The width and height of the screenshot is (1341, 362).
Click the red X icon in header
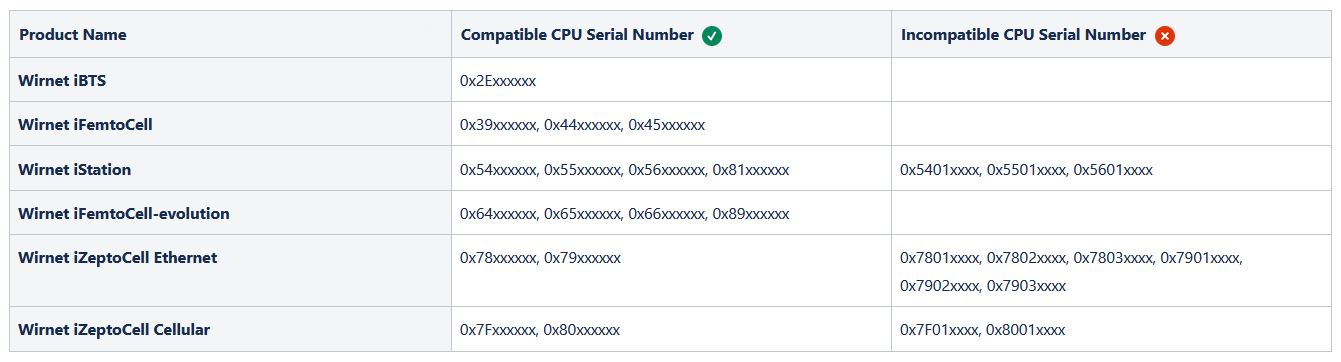(x=1164, y=36)
